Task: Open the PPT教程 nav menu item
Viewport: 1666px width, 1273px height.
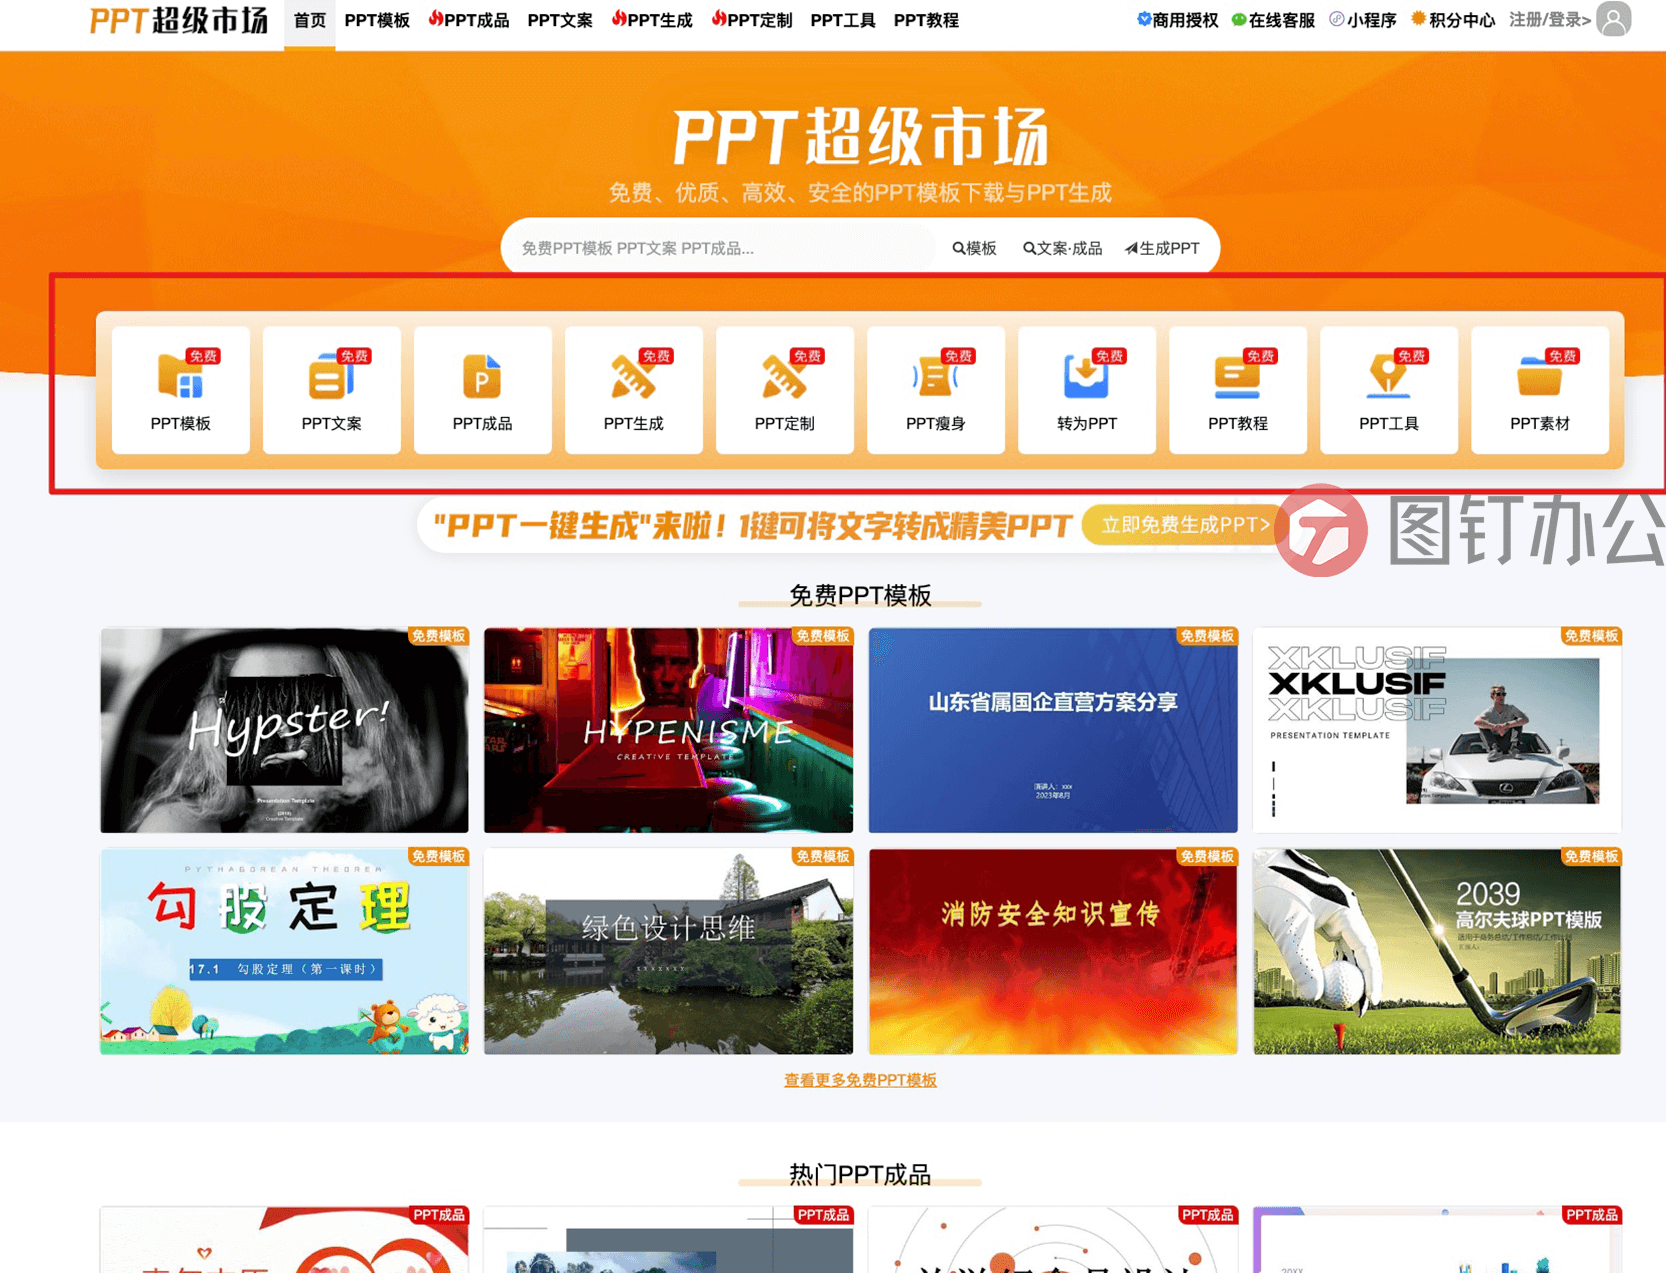Action: click(926, 21)
